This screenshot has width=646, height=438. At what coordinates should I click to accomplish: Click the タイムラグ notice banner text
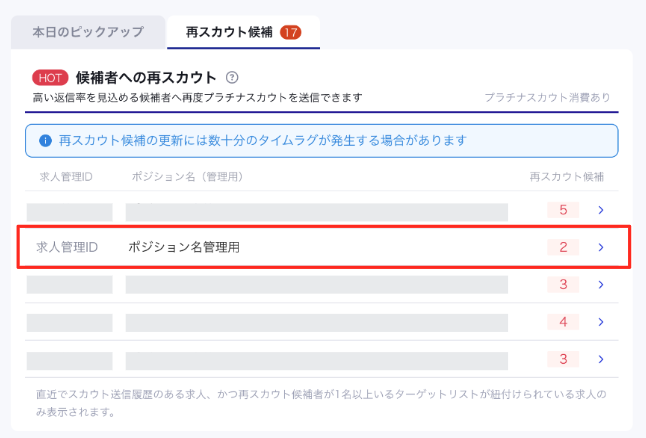point(263,141)
